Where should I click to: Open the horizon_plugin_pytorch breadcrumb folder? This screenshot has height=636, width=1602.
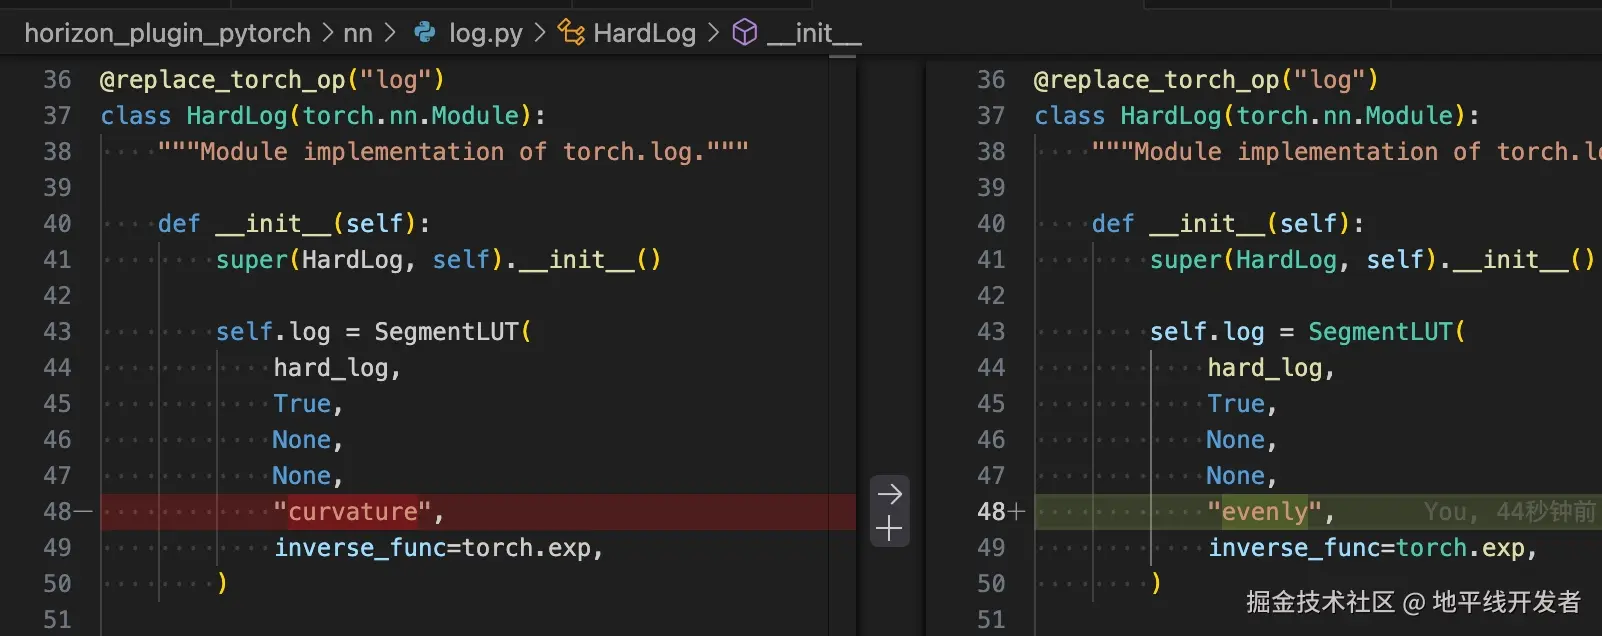click(x=167, y=33)
